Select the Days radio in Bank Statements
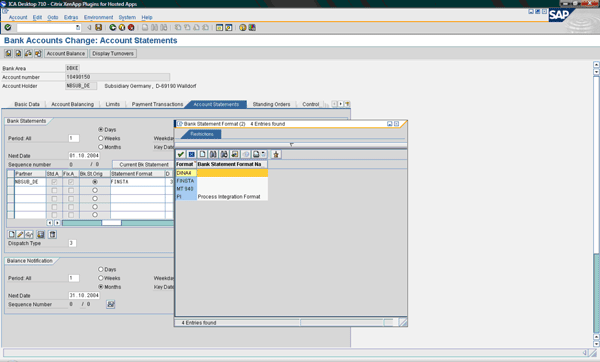Screen dimensions: 600x362 pos(101,130)
